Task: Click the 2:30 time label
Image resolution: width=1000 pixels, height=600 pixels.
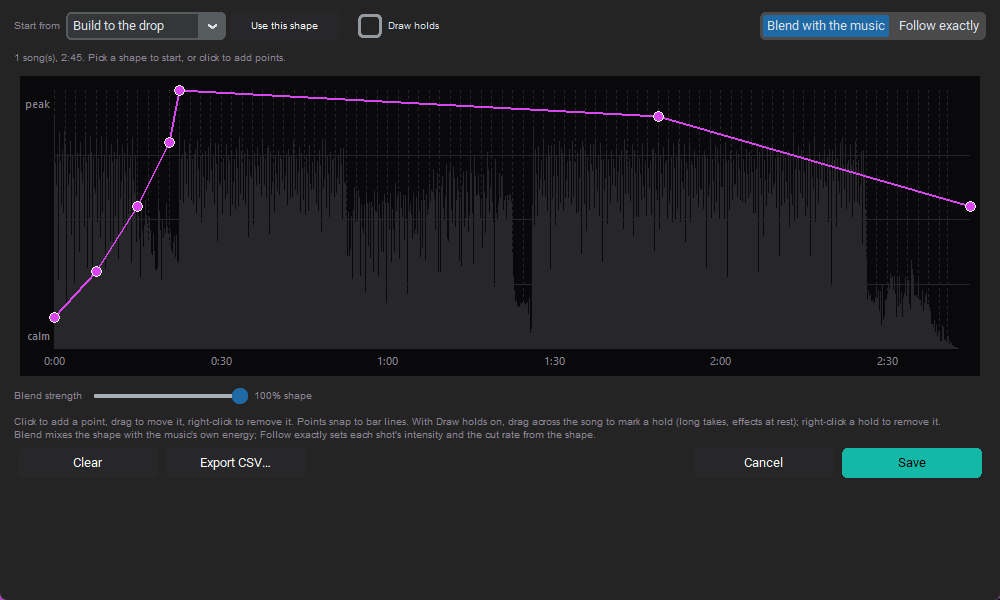Action: [887, 362]
